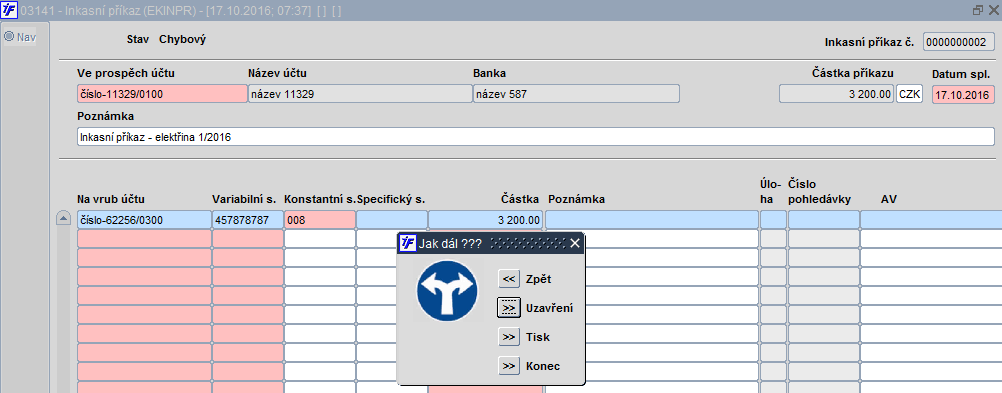Click the iF icon in dialog title

[x=407, y=243]
